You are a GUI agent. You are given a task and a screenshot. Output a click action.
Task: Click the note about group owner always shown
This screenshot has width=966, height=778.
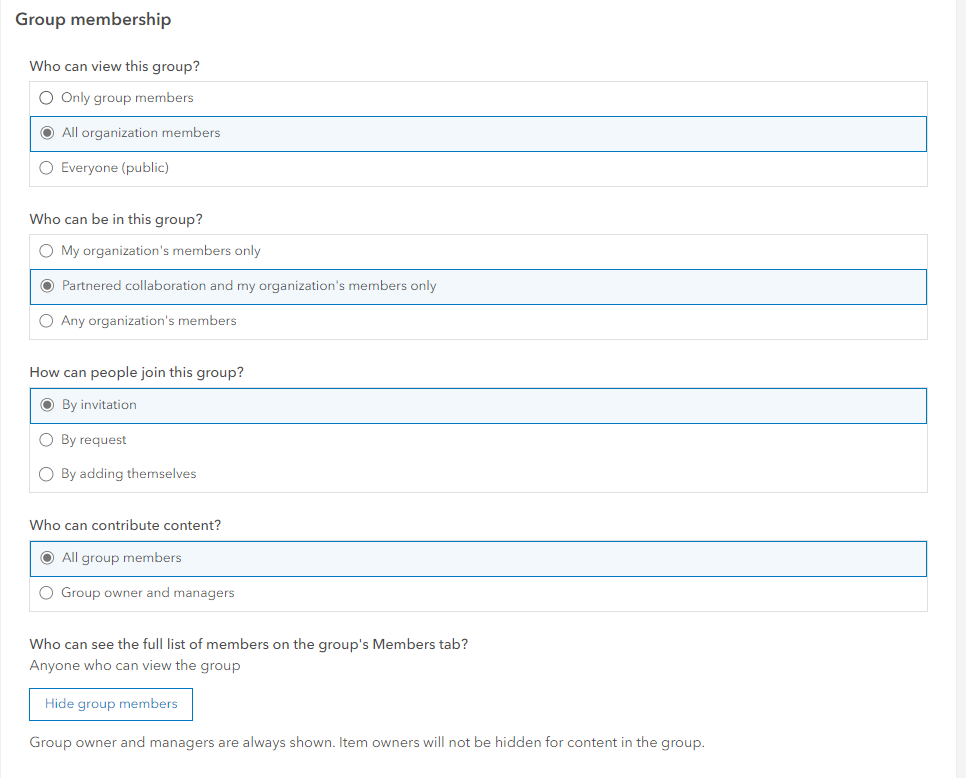[367, 743]
